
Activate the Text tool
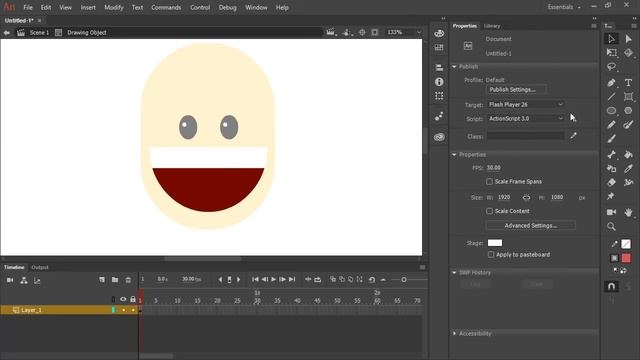coord(629,83)
